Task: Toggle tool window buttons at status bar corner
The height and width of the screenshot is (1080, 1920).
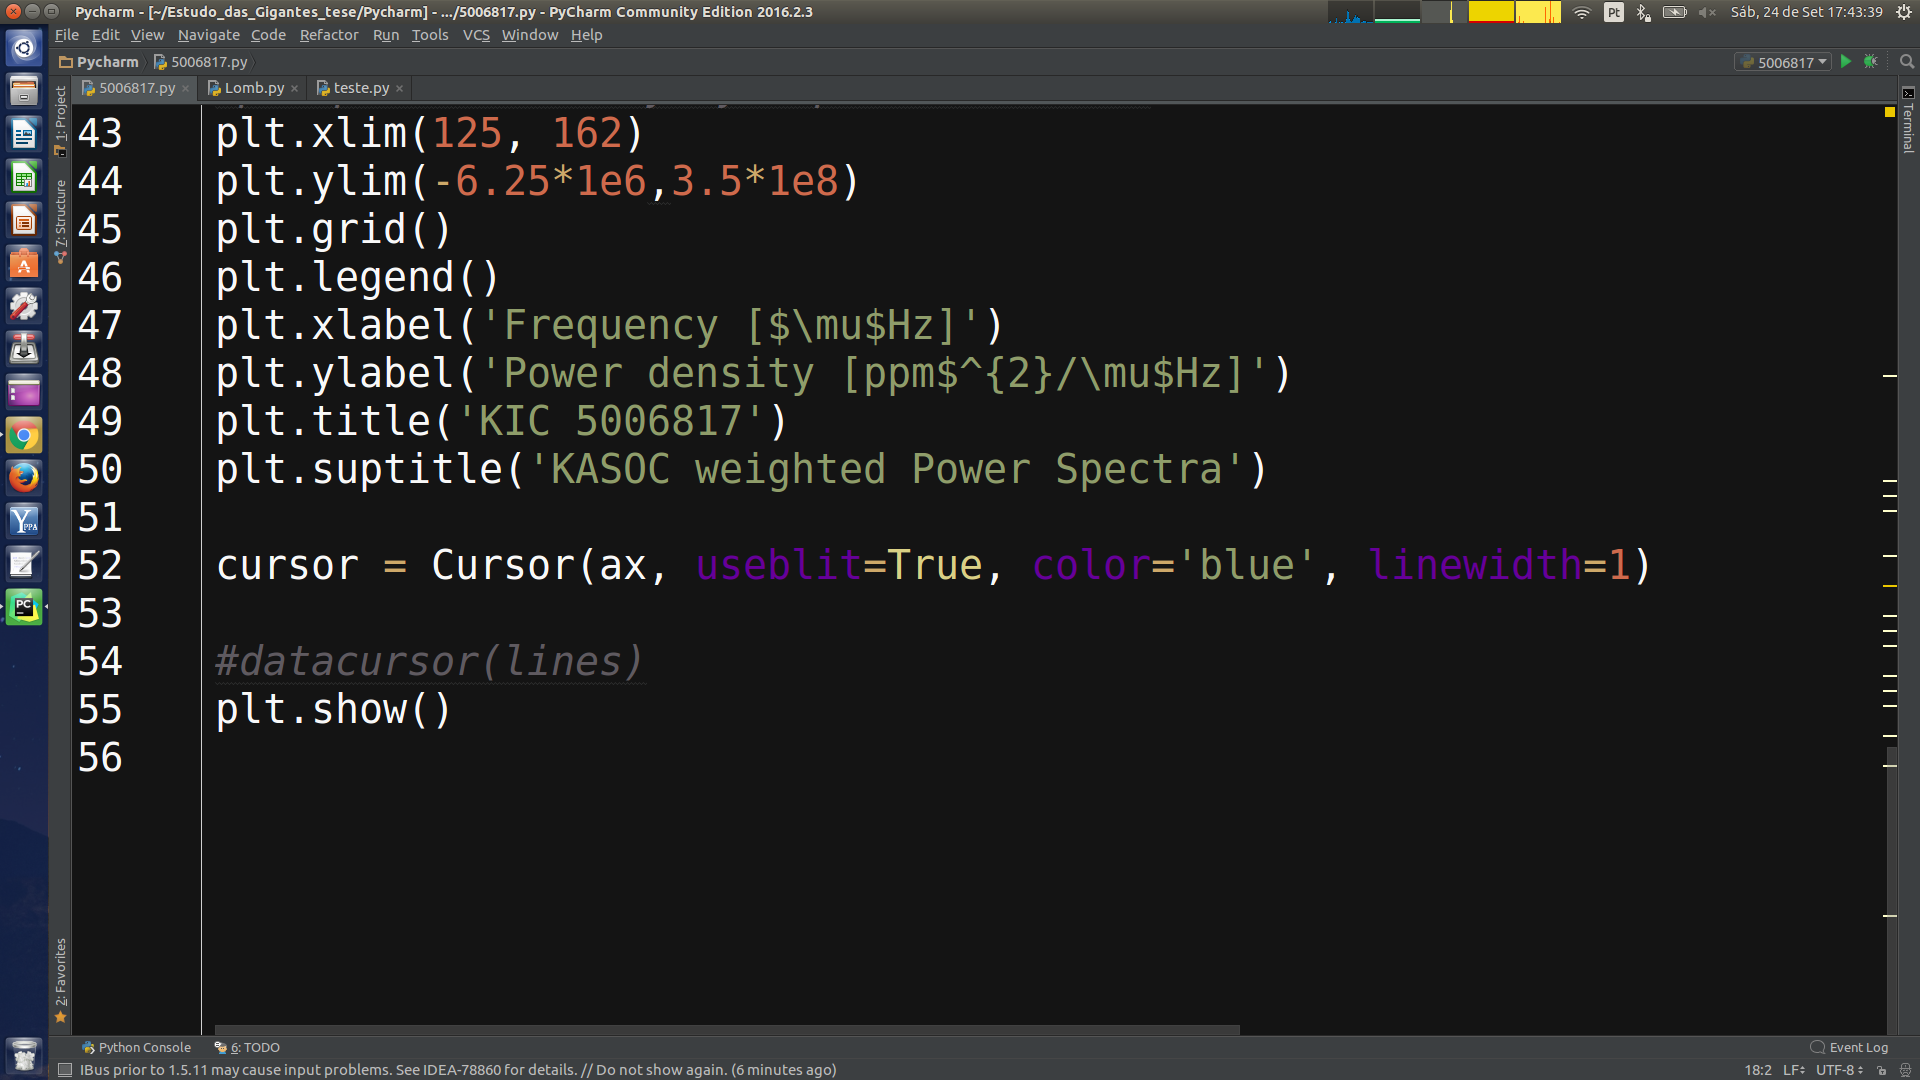Action: [65, 1070]
